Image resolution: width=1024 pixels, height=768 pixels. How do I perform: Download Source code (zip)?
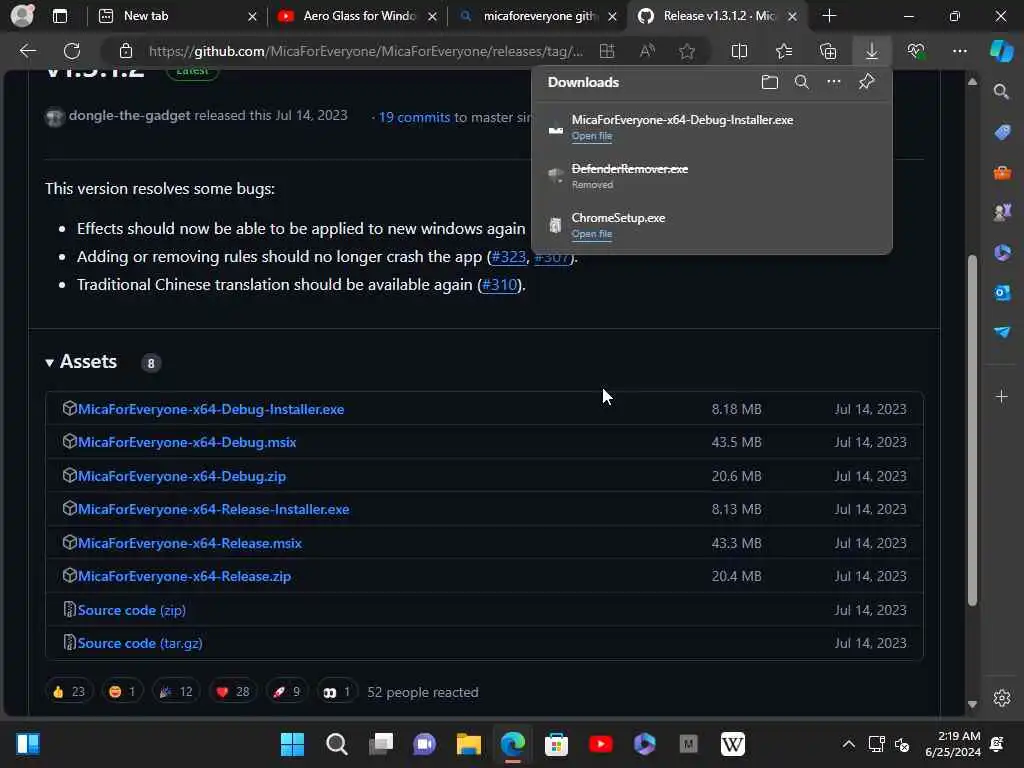pos(131,610)
